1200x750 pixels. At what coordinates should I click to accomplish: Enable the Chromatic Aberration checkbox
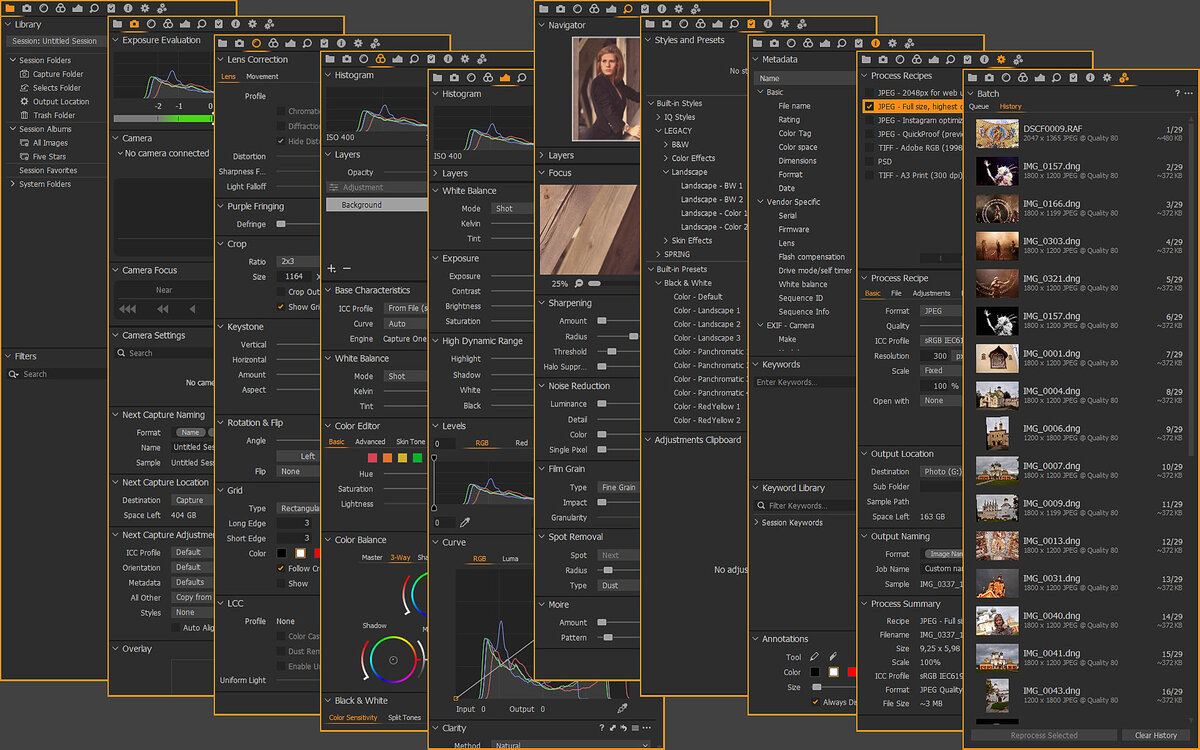[x=281, y=111]
